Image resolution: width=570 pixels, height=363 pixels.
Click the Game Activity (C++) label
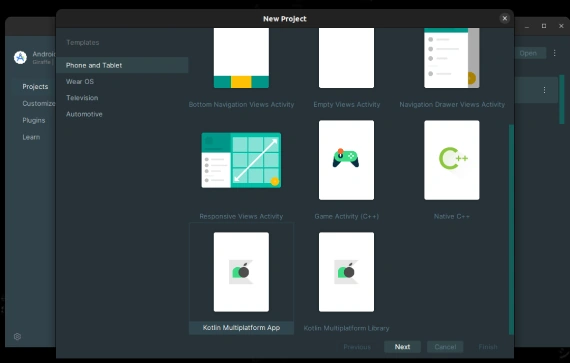[346, 217]
